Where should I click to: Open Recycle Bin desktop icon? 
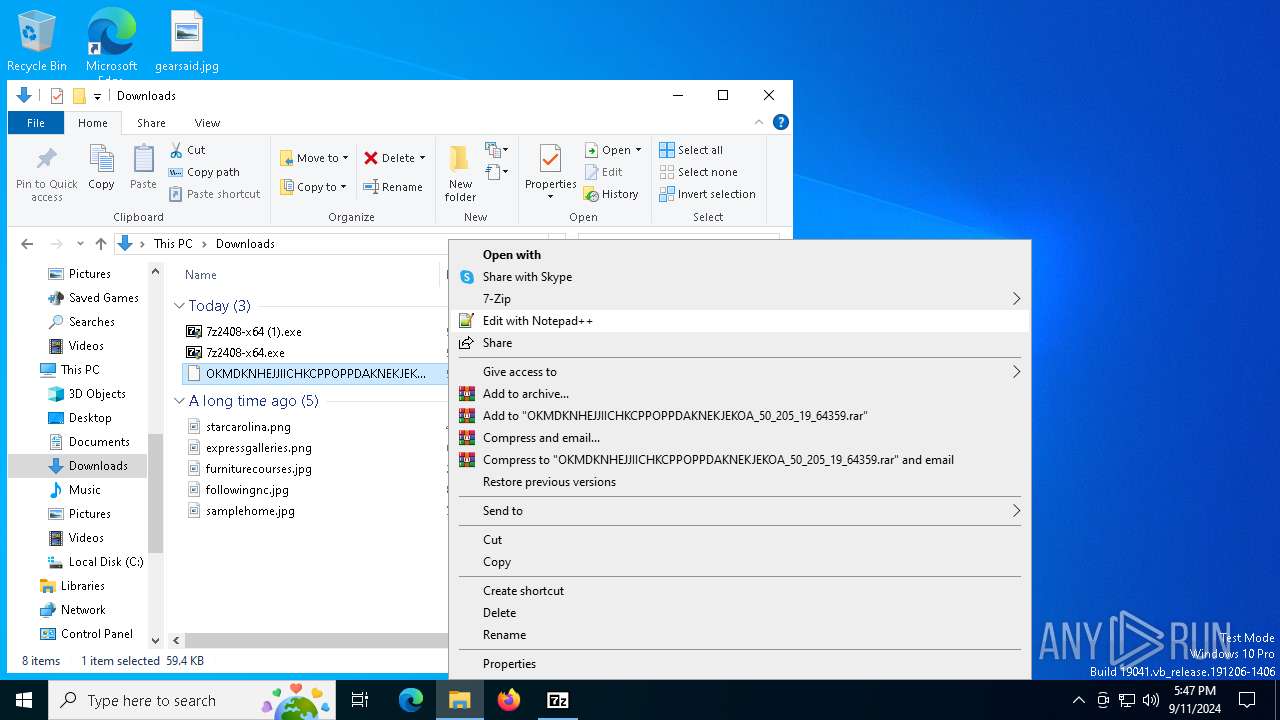37,42
